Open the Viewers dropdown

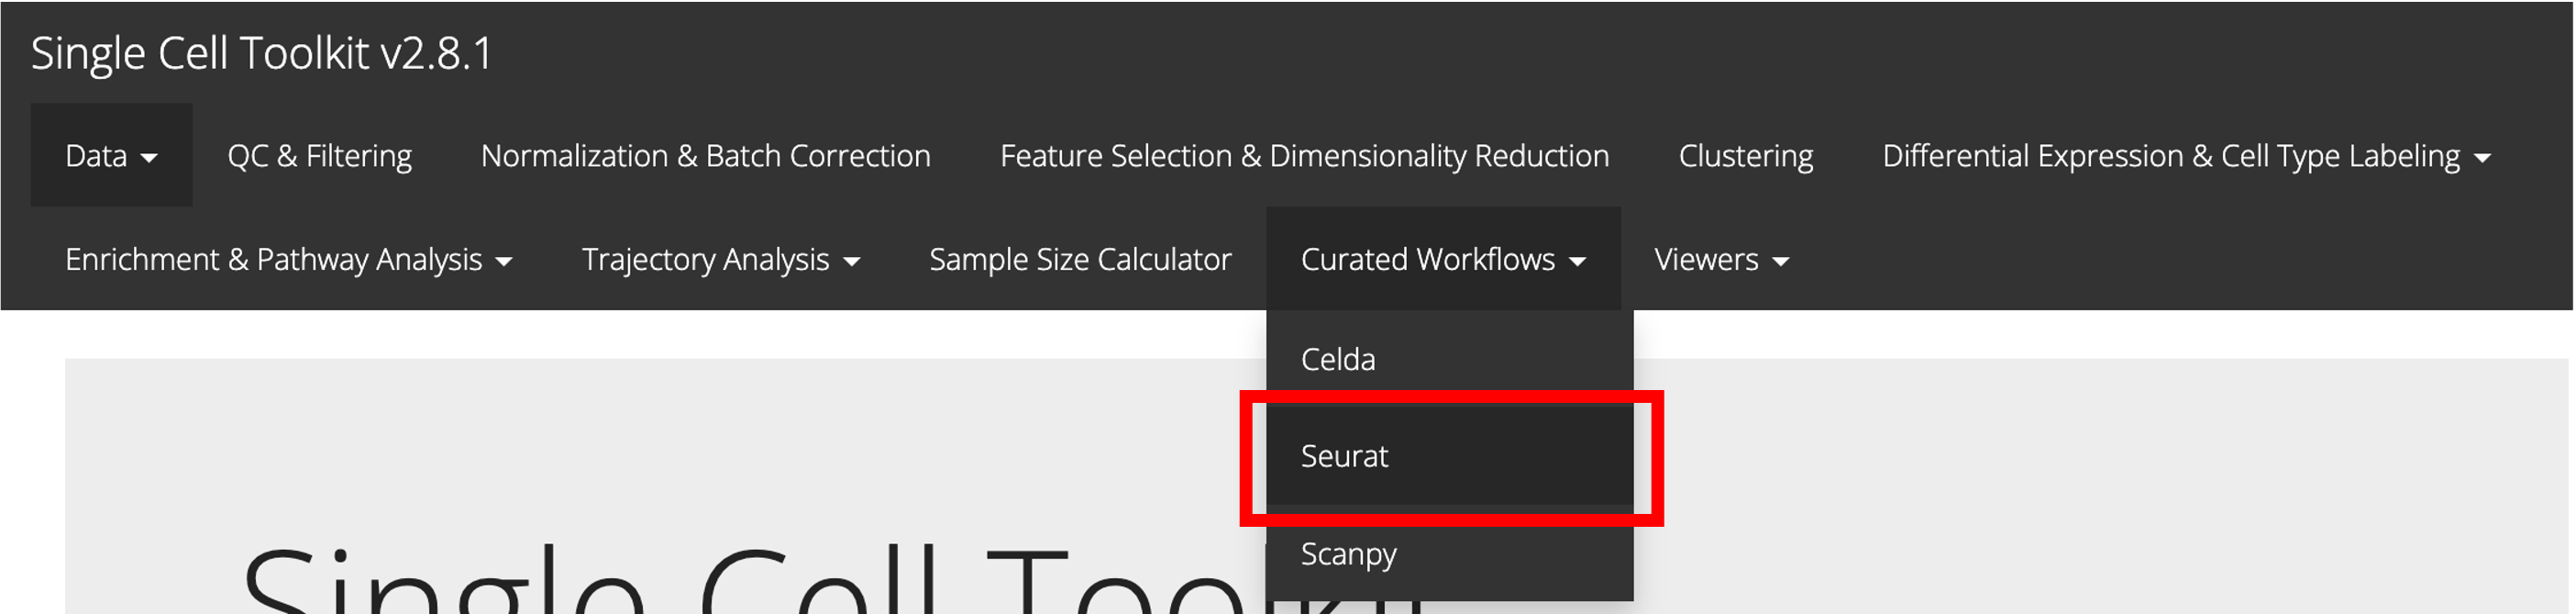(x=1720, y=260)
